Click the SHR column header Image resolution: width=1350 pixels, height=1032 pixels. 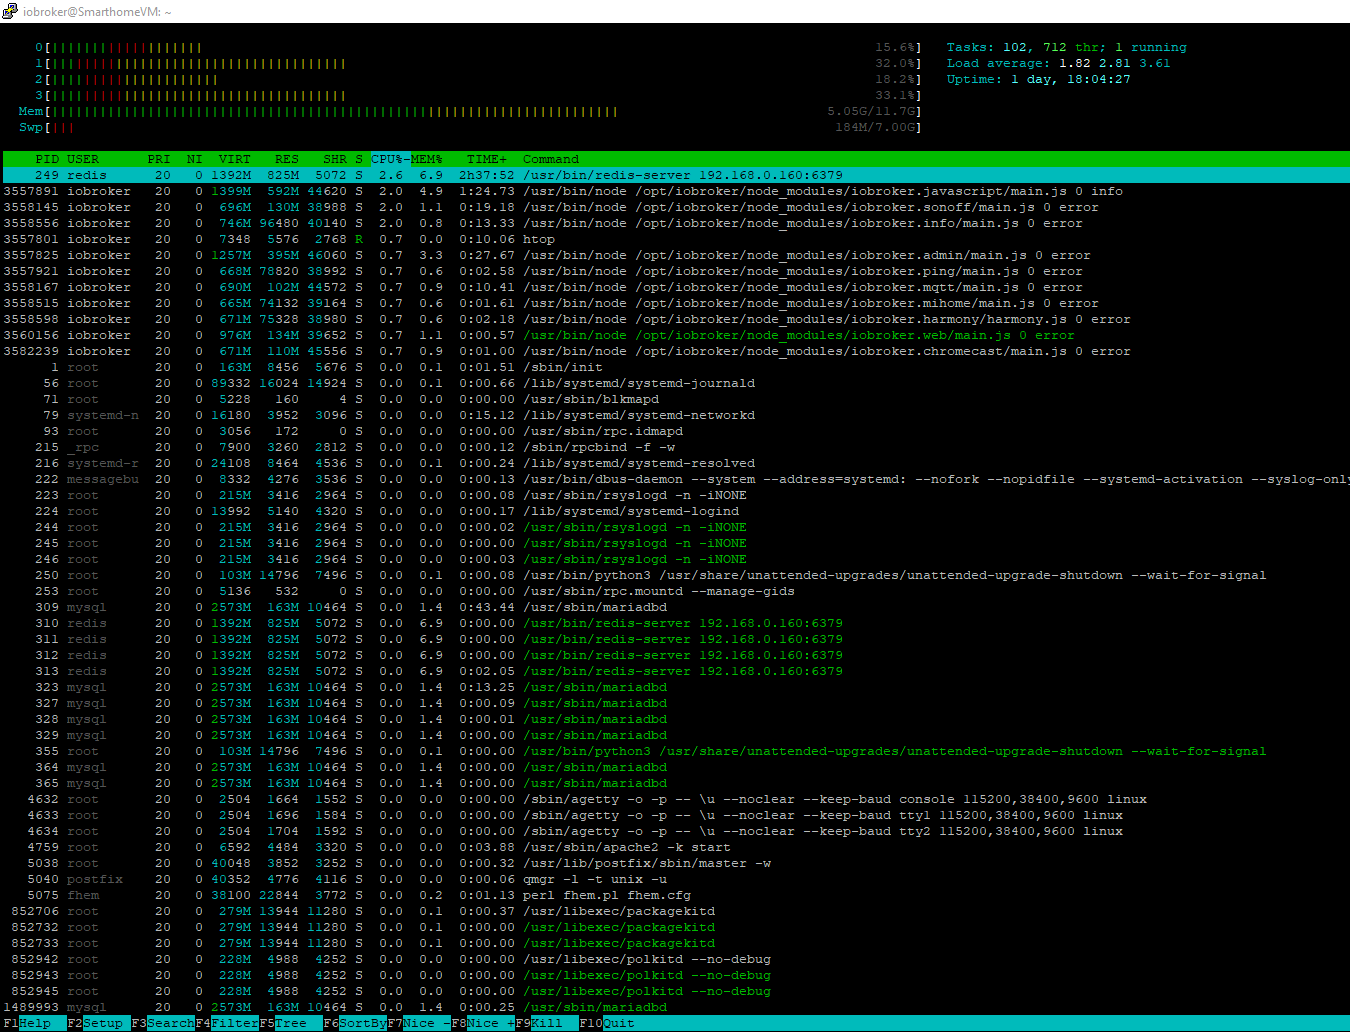pos(335,159)
